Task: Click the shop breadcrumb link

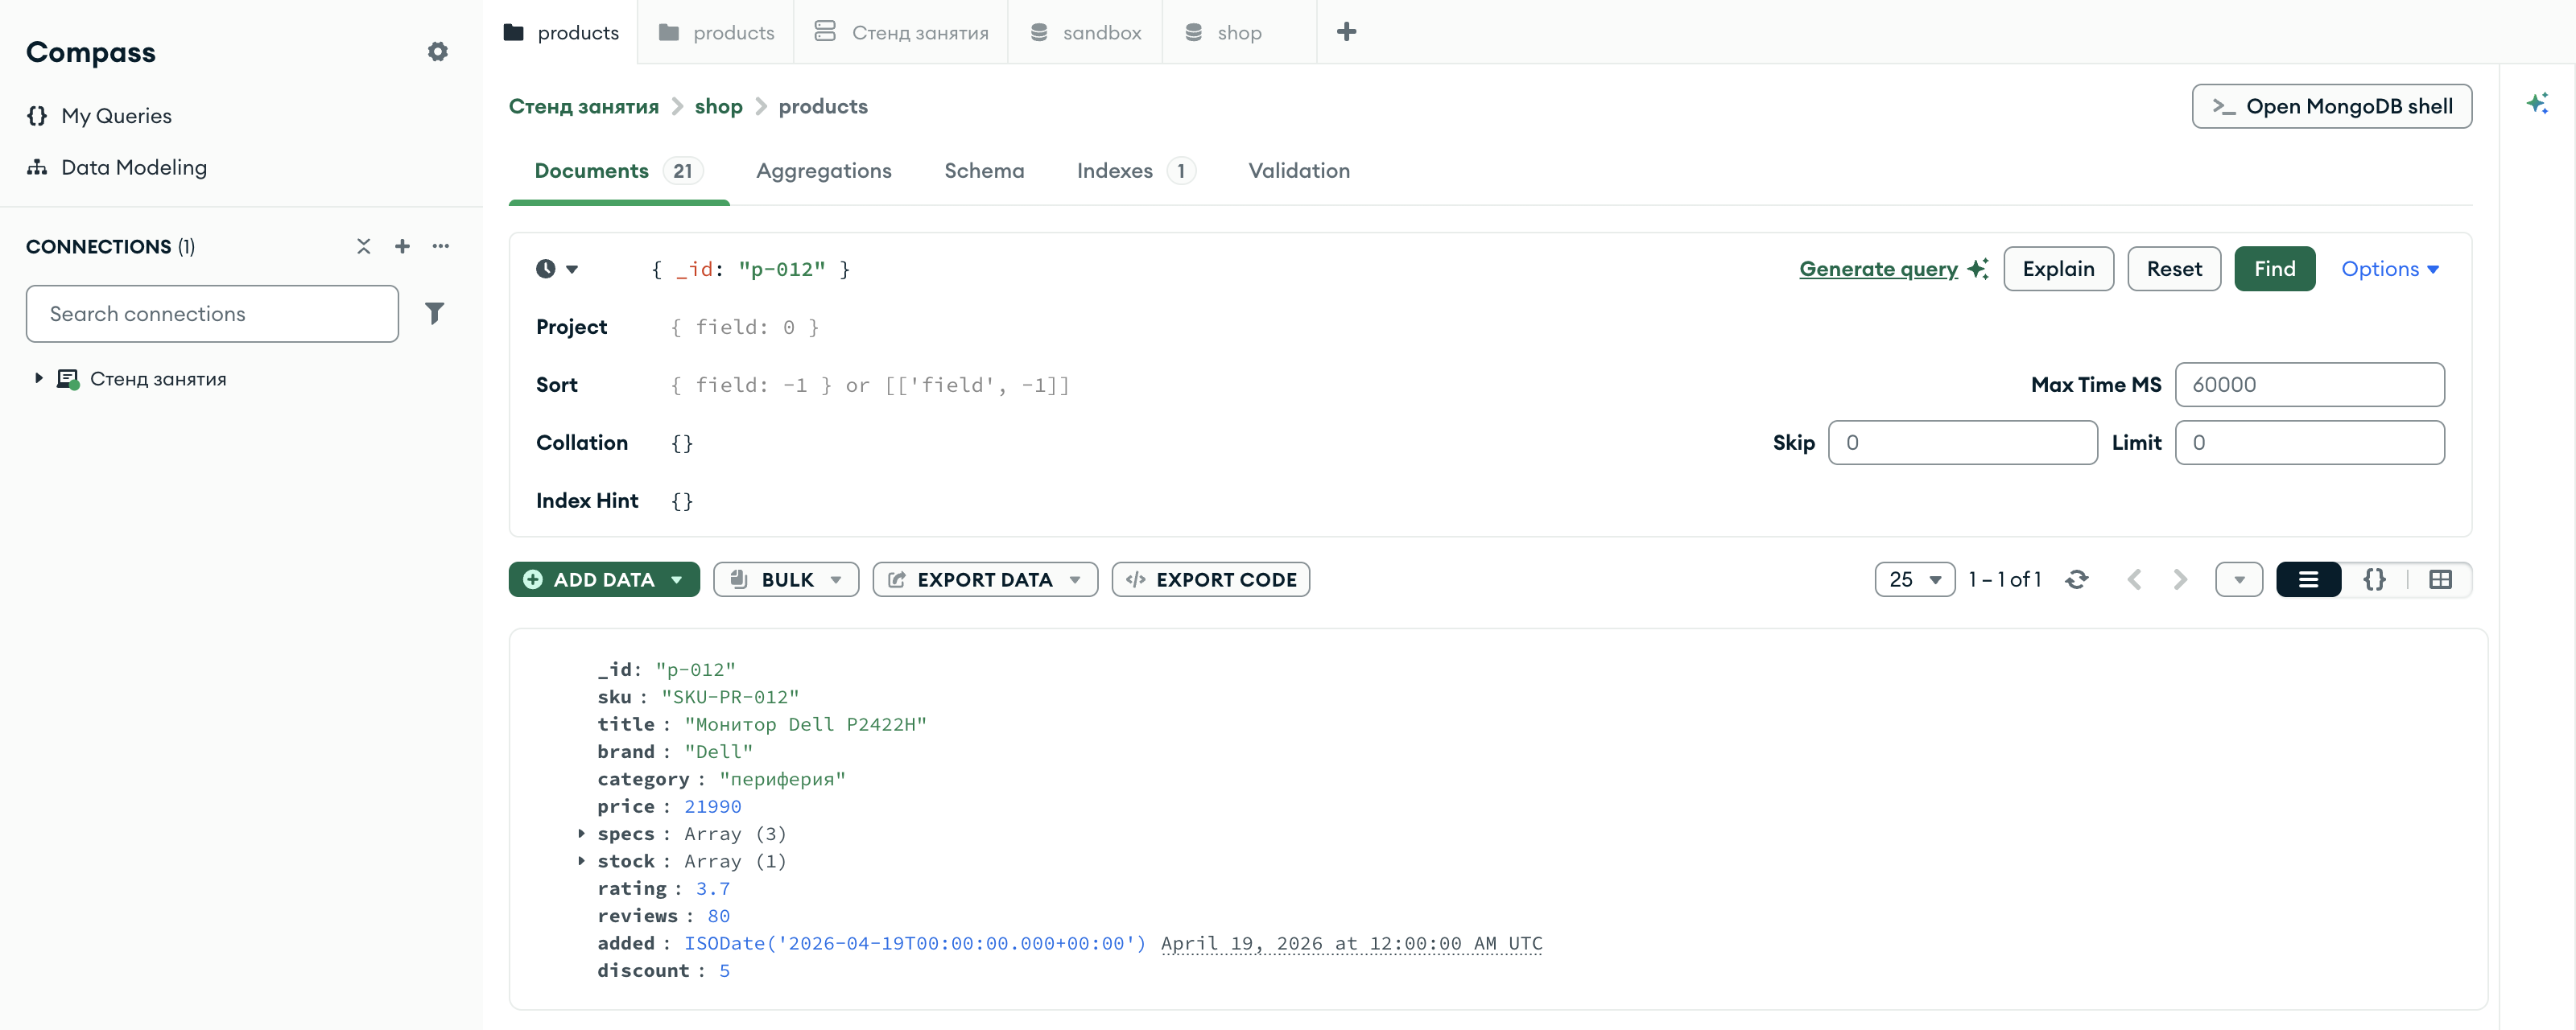Action: tap(718, 107)
